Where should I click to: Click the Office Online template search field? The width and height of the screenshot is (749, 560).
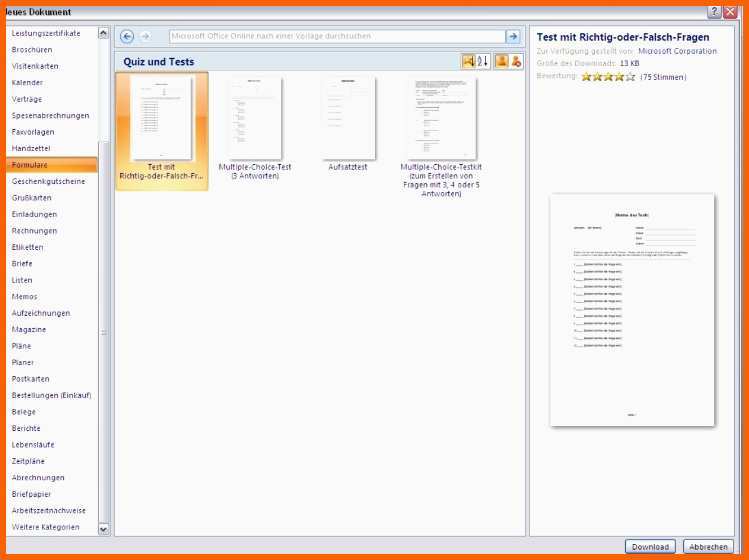tap(335, 36)
